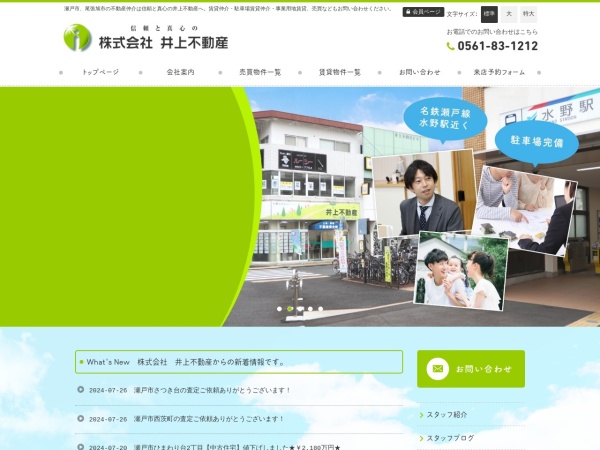This screenshot has width=600, height=450.
Task: Click the green phone icon beside 0561-83-1212
Action: 450,46
